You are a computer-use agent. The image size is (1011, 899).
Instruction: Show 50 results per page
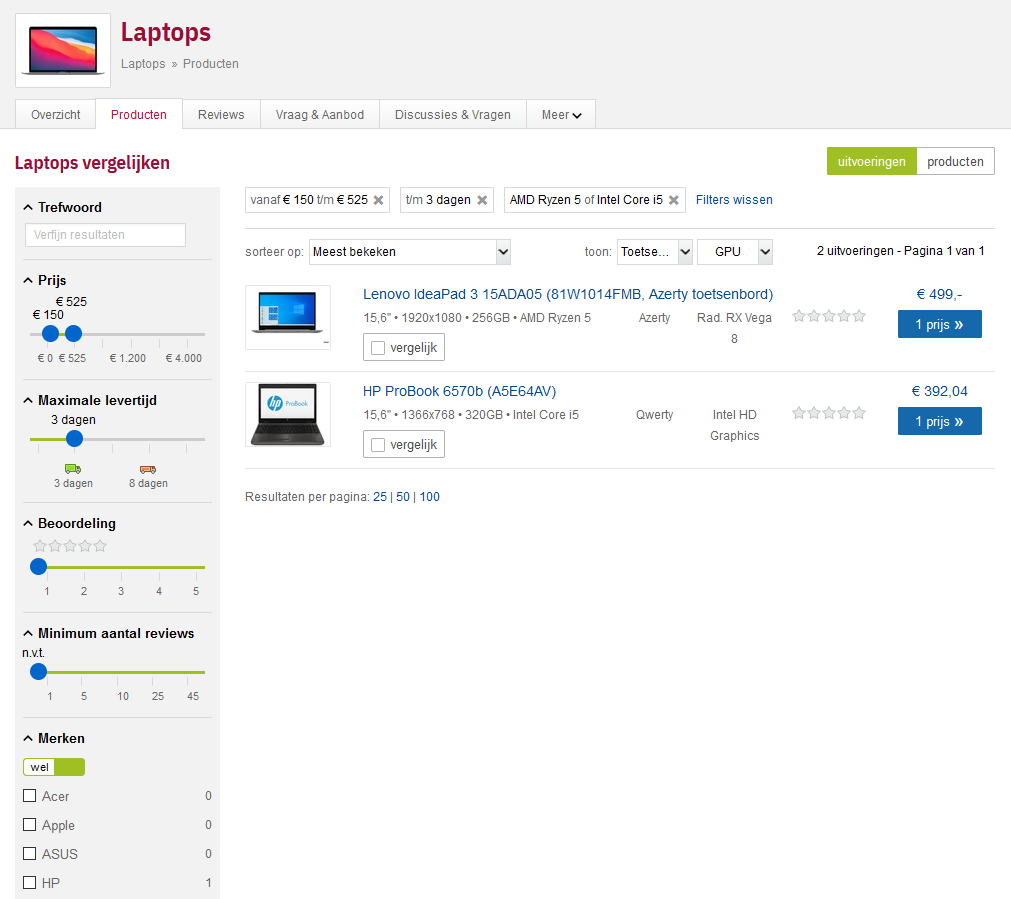403,497
